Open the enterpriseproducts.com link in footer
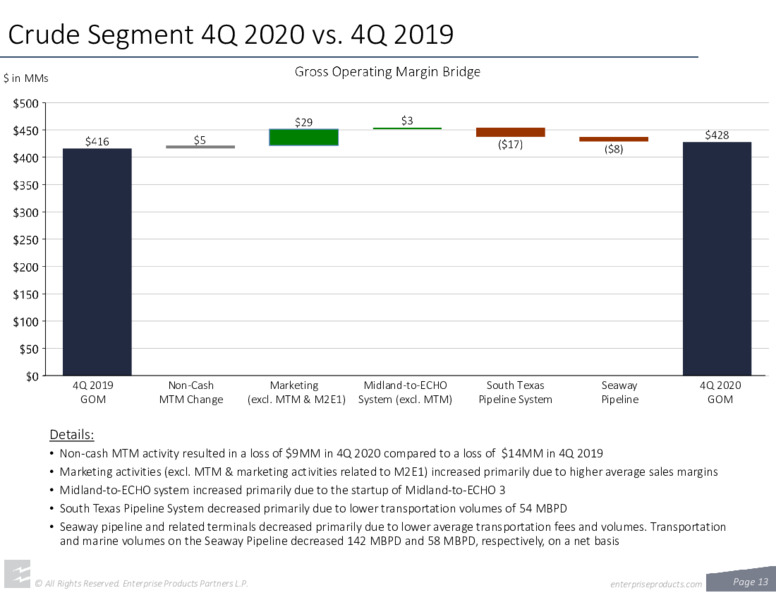The image size is (776, 600). pos(656,584)
